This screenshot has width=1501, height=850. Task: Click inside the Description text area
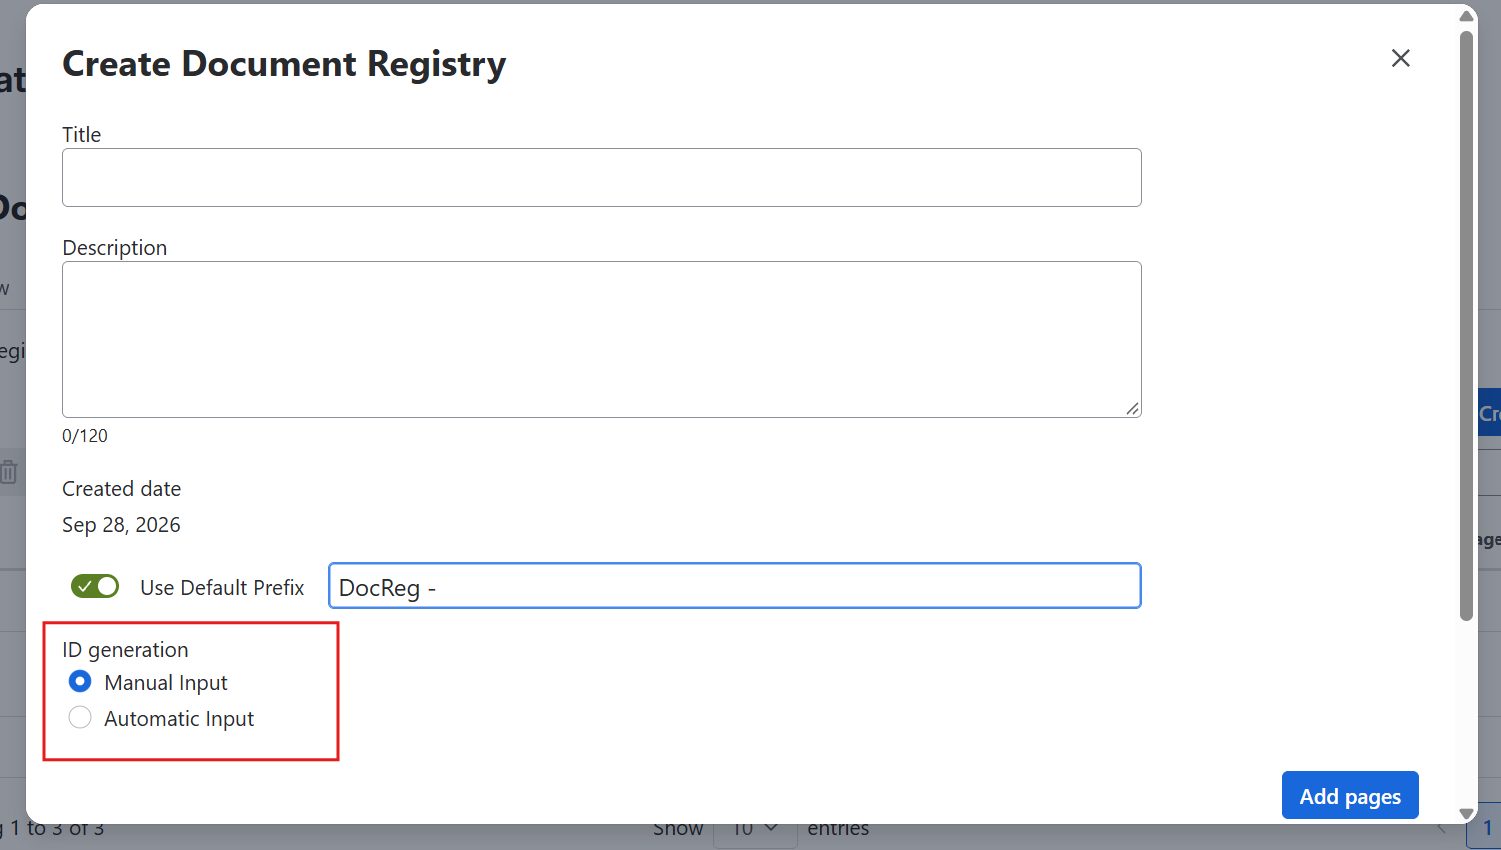click(x=602, y=339)
